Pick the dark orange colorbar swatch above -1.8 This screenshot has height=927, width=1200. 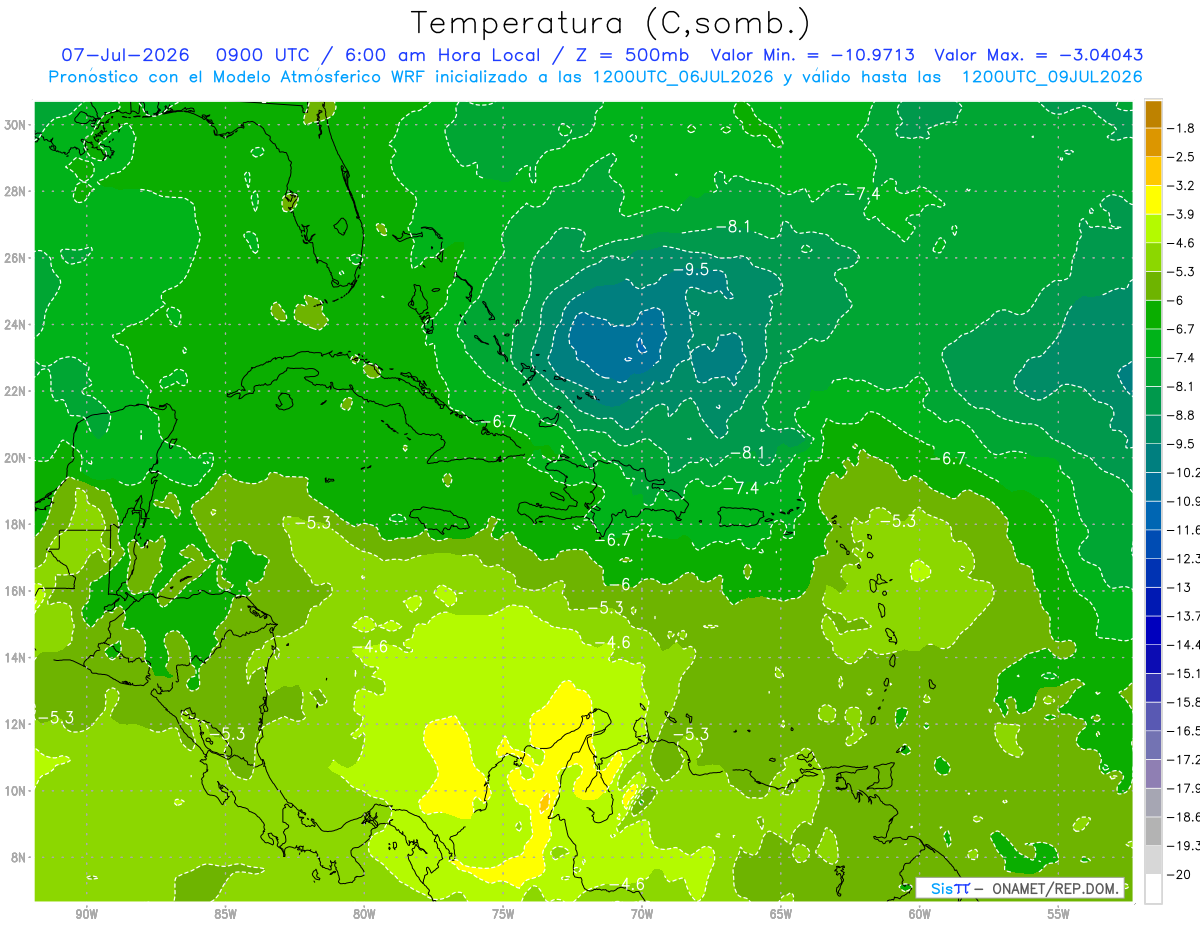click(1153, 114)
